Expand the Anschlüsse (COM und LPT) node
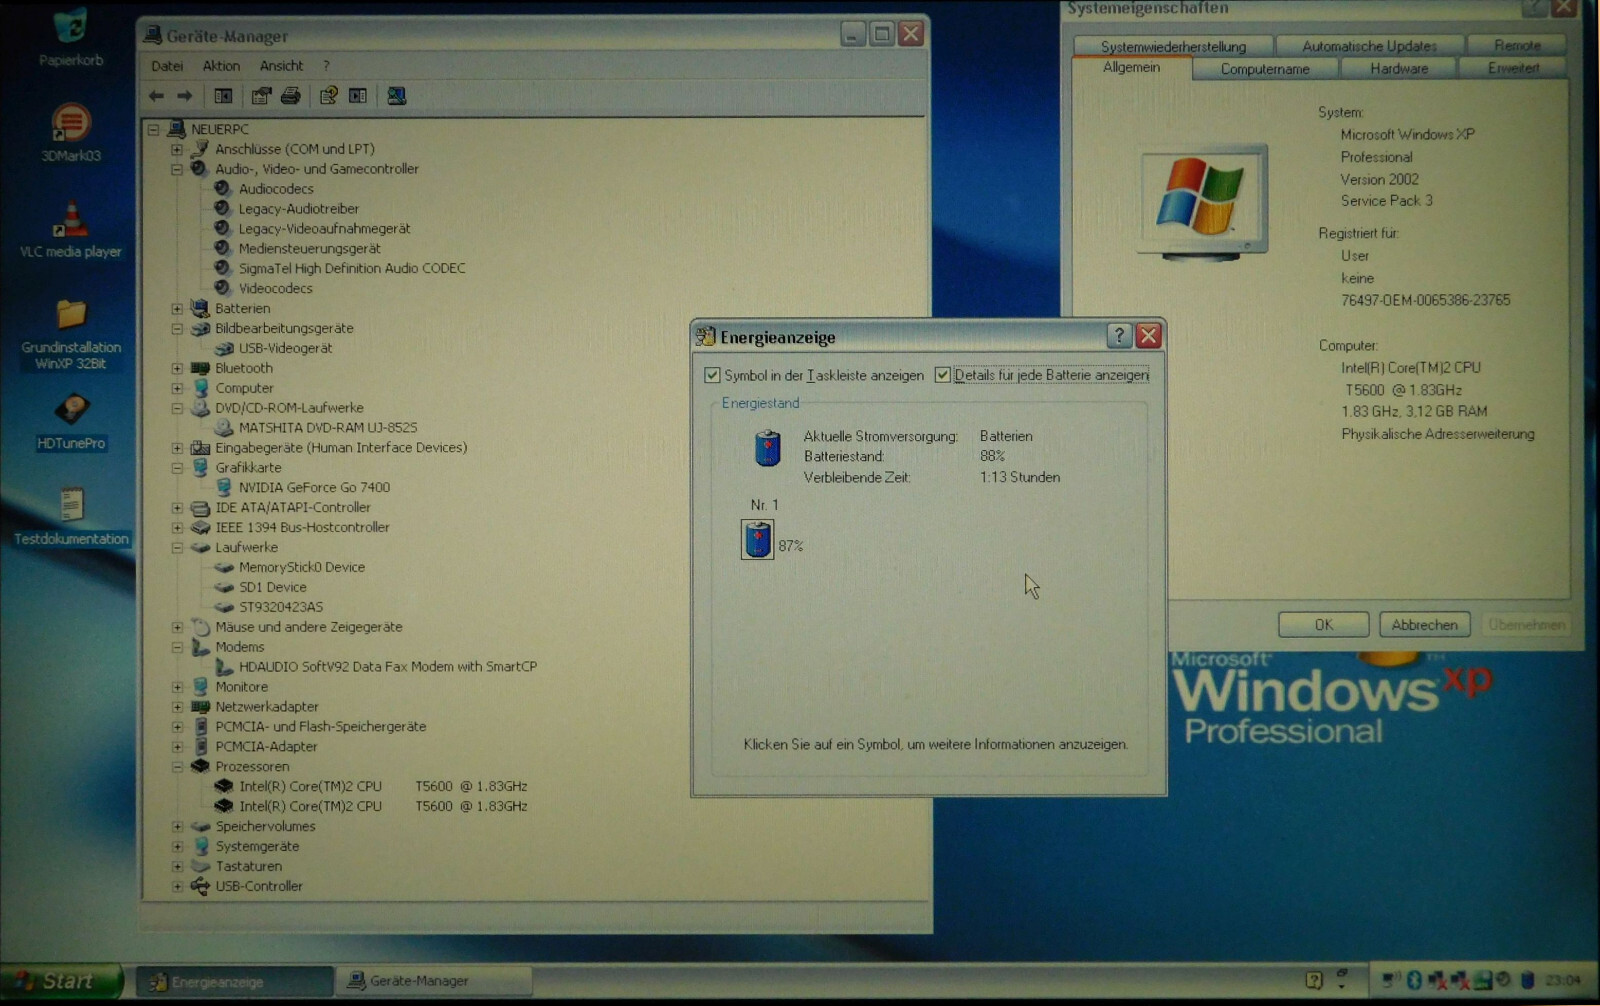This screenshot has height=1006, width=1600. pyautogui.click(x=177, y=149)
